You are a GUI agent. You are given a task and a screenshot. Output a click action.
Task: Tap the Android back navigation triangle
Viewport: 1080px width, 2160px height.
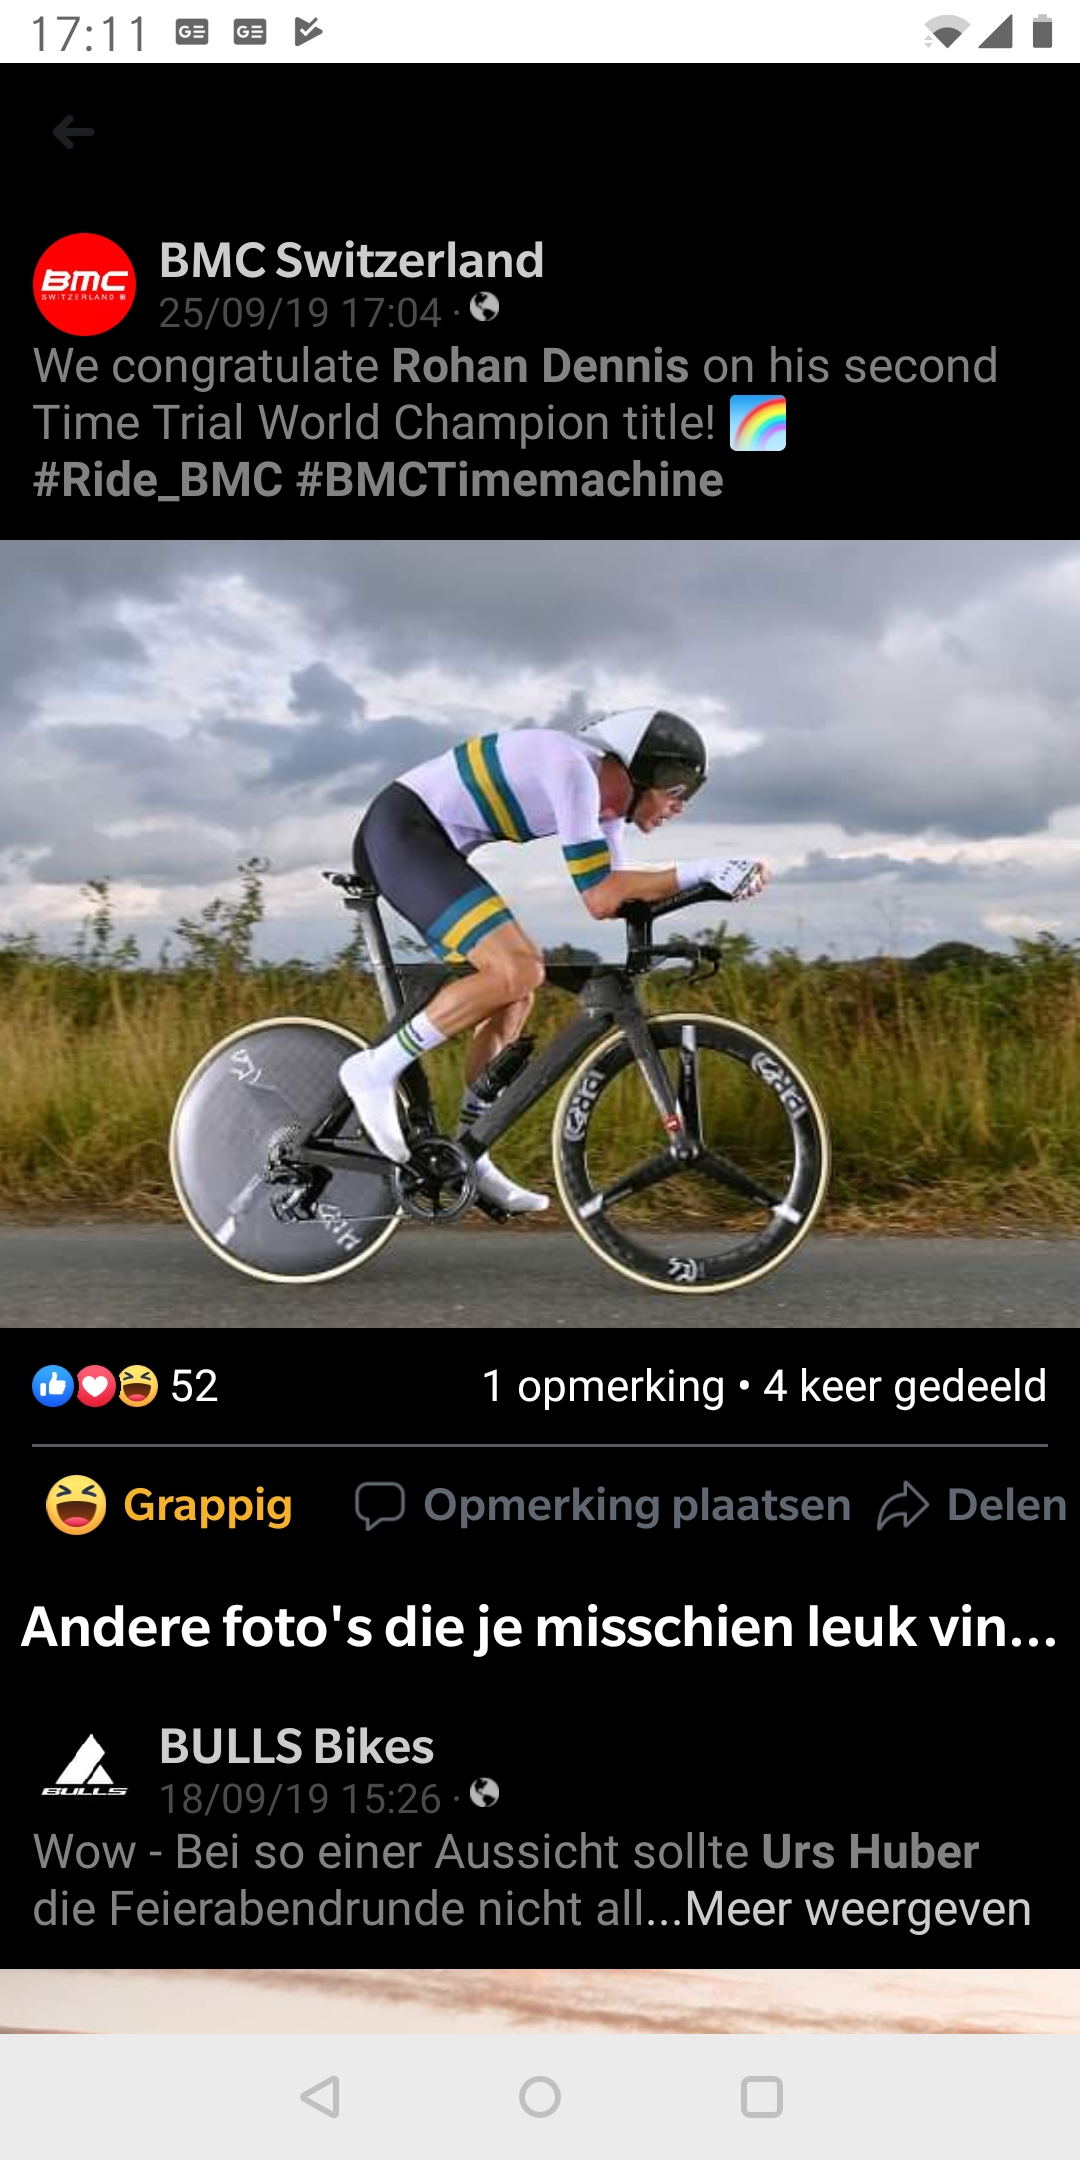320,2097
